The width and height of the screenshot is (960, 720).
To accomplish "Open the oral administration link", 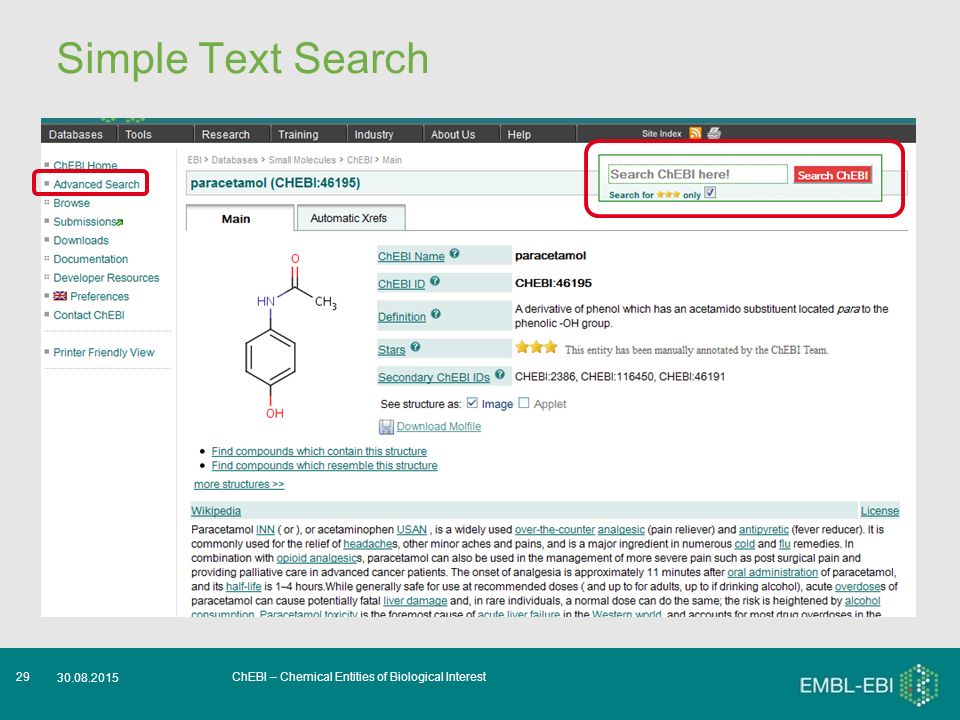I will [773, 572].
